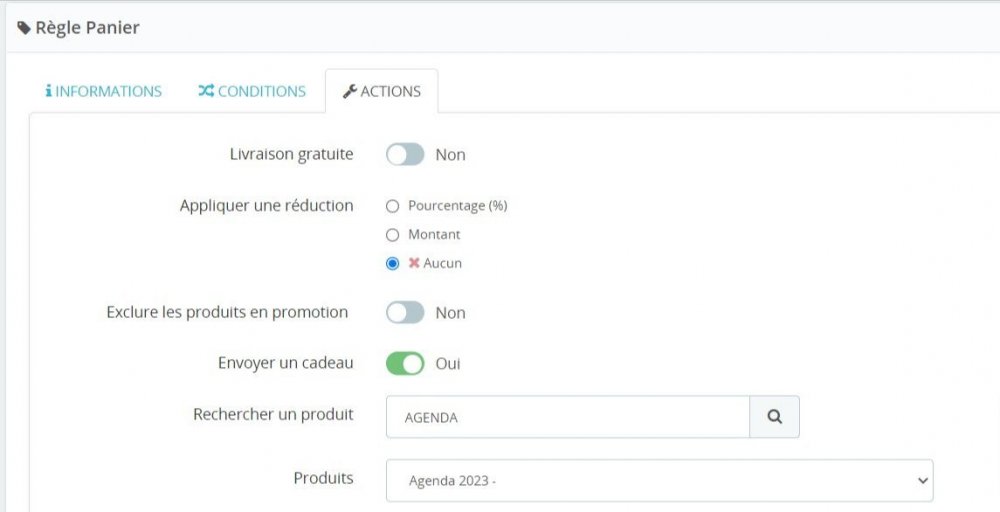This screenshot has height=512, width=1000.
Task: Click the info icon on Informations tab
Action: (48, 91)
